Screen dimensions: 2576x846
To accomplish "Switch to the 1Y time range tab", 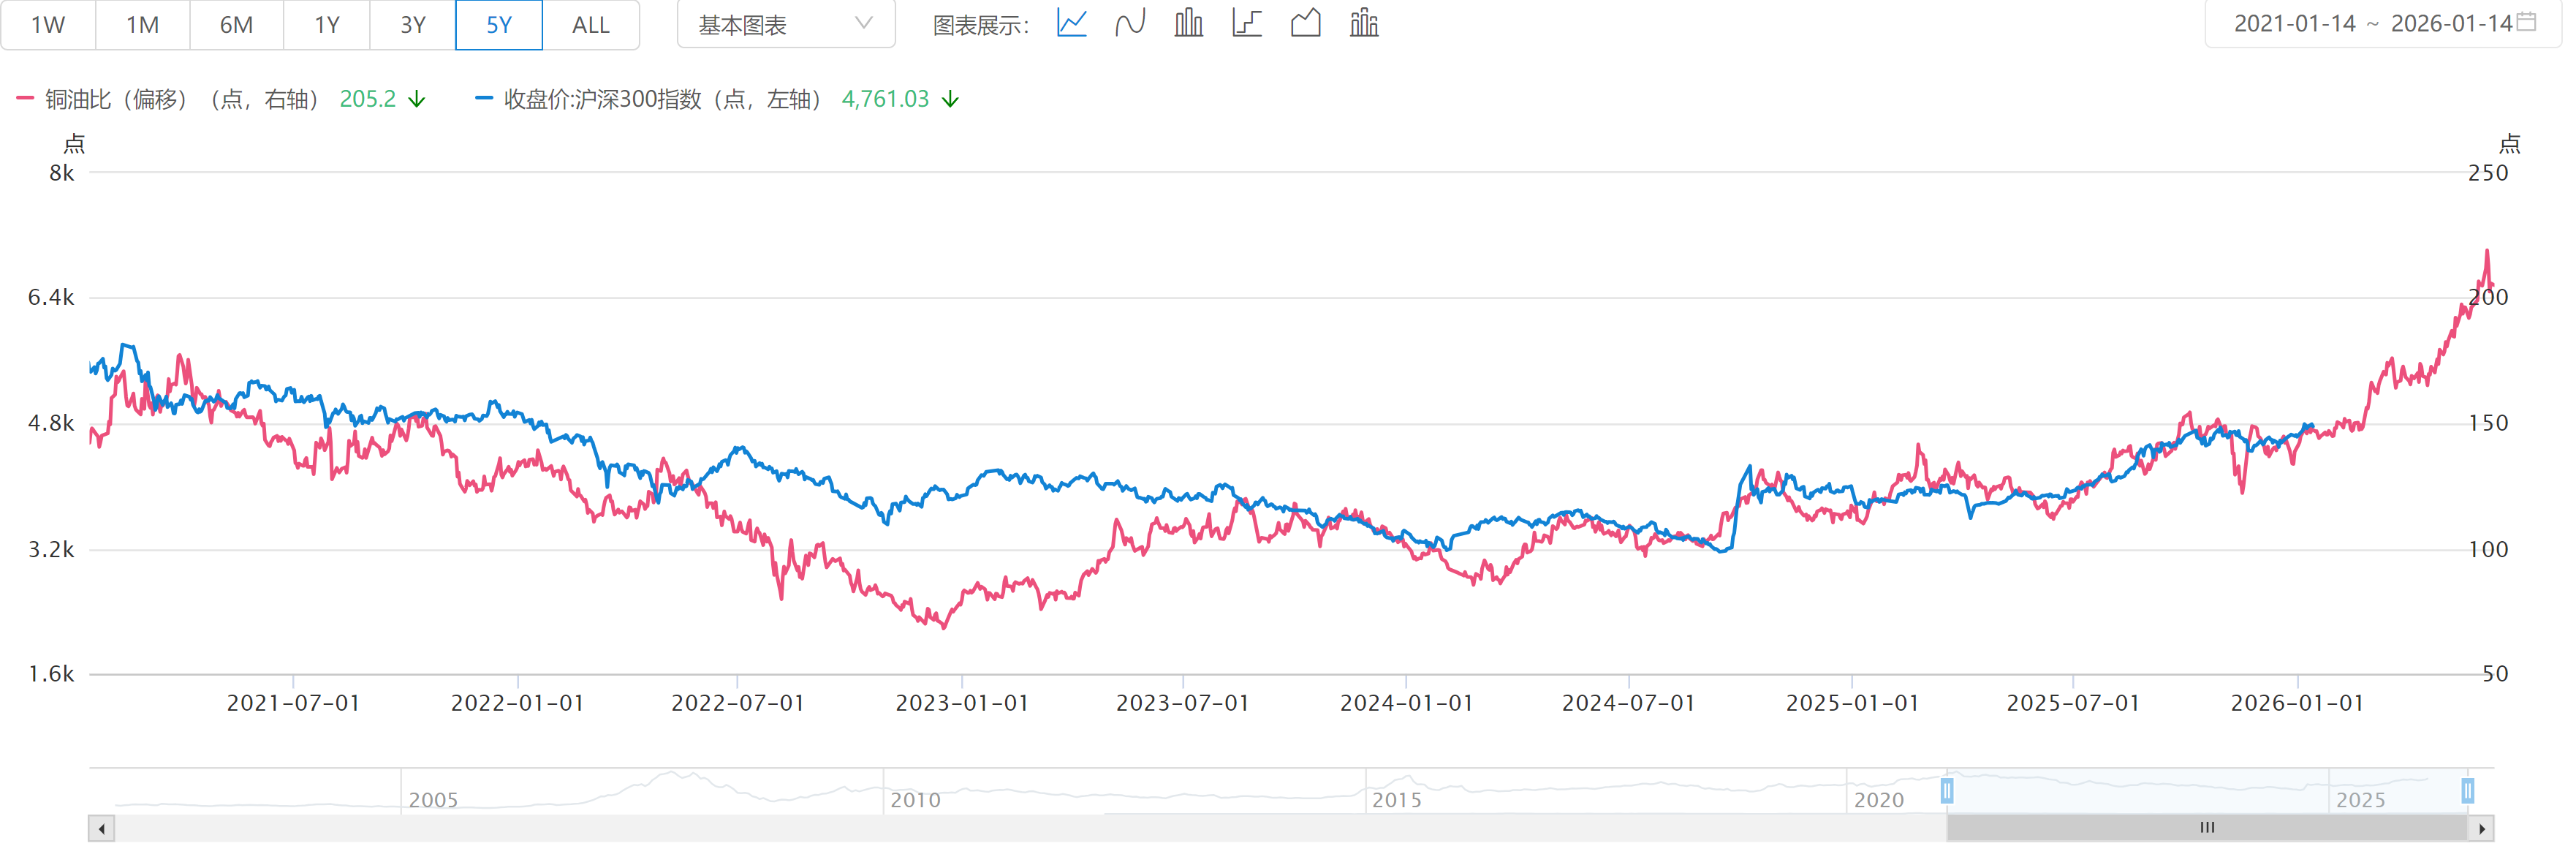I will tap(327, 25).
